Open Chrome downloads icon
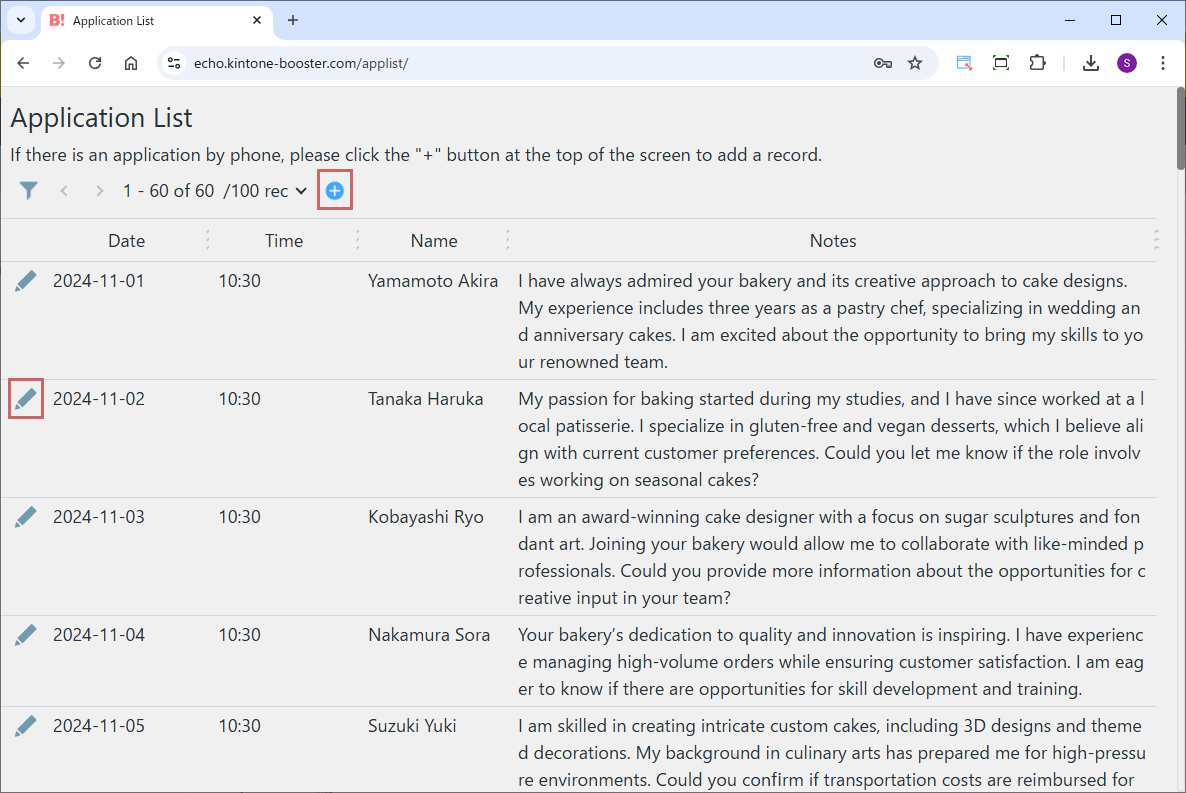This screenshot has width=1186, height=793. 1091,63
